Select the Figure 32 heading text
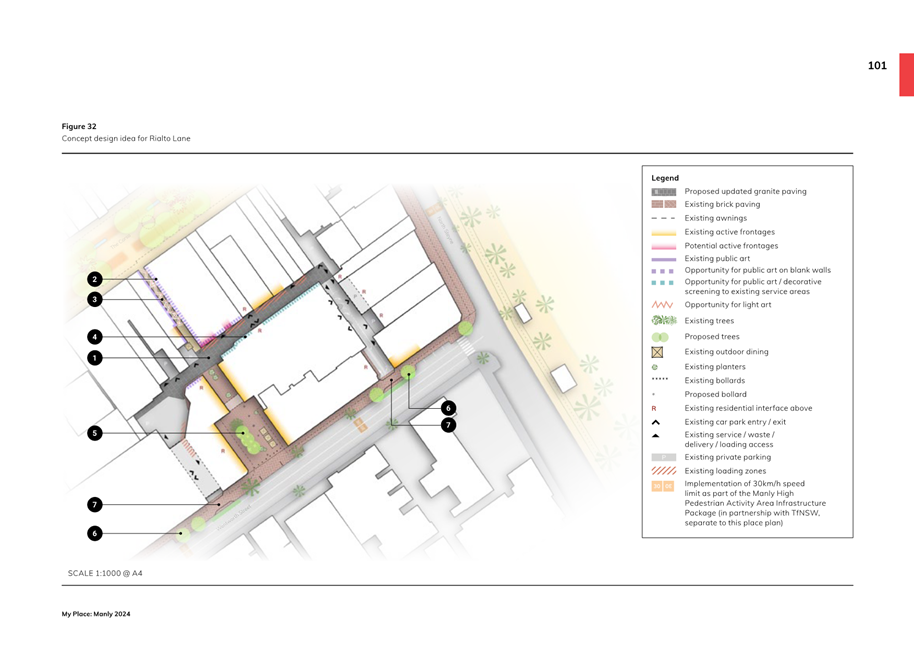The height and width of the screenshot is (647, 914). (x=79, y=126)
